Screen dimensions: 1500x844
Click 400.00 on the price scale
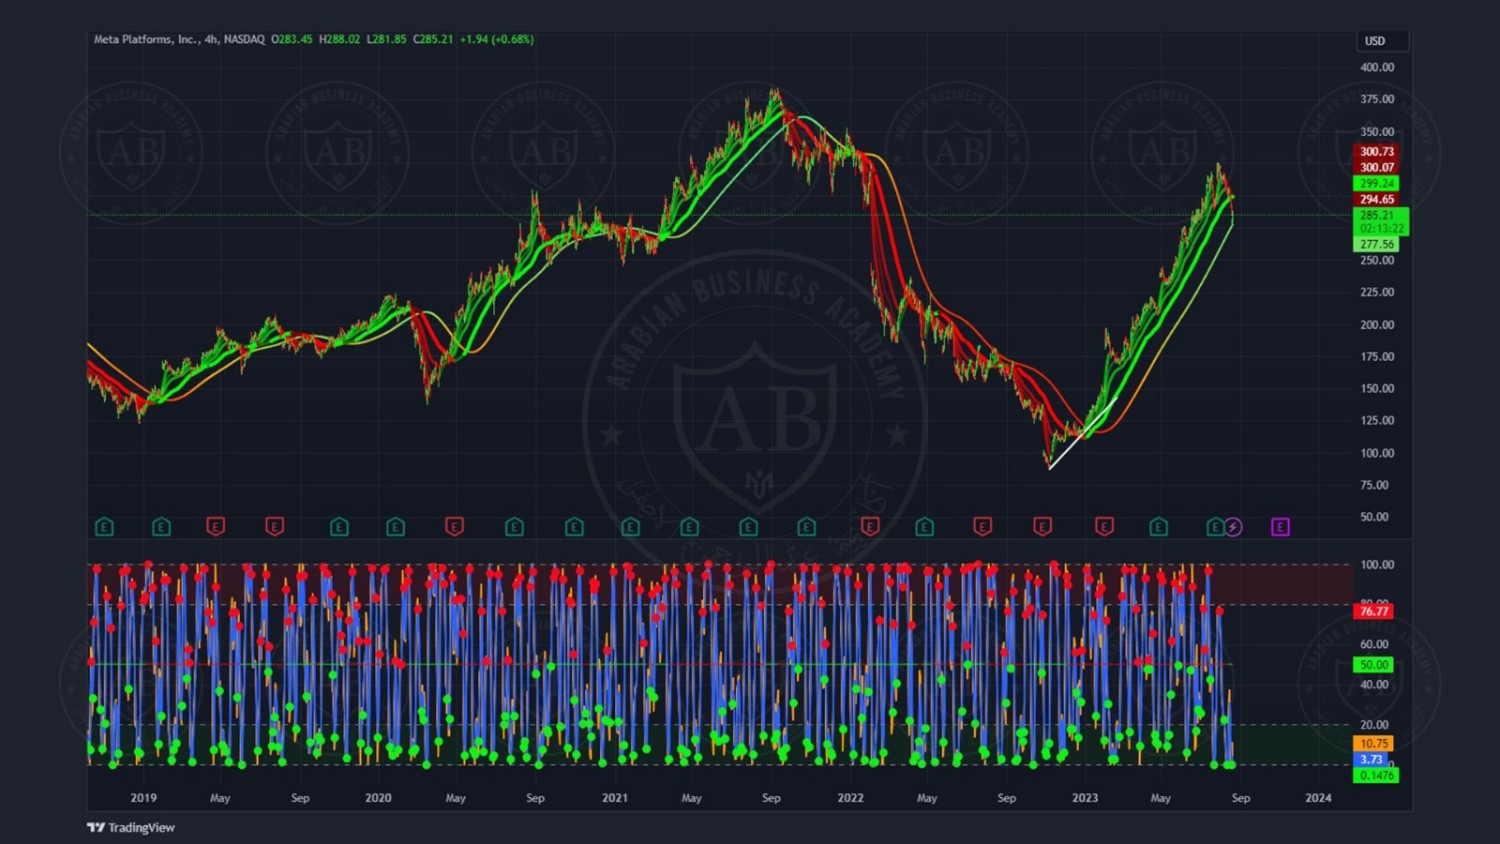(1377, 67)
